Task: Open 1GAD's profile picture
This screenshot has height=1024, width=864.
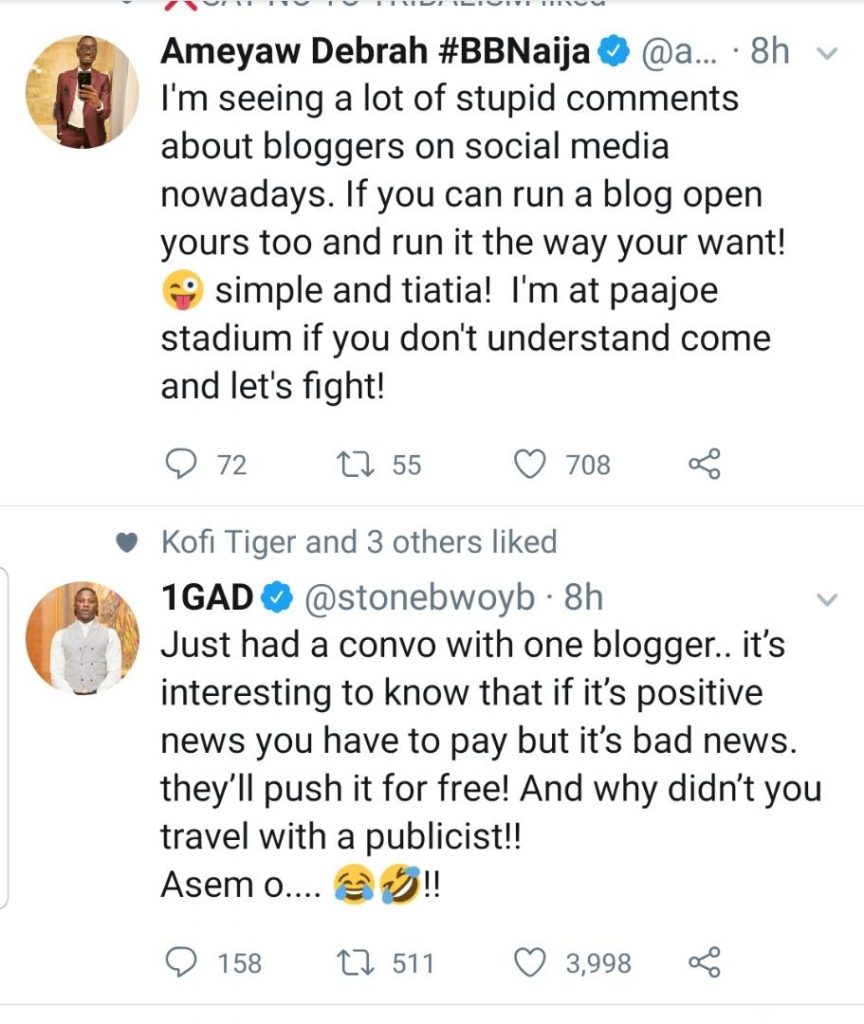Action: coord(82,637)
